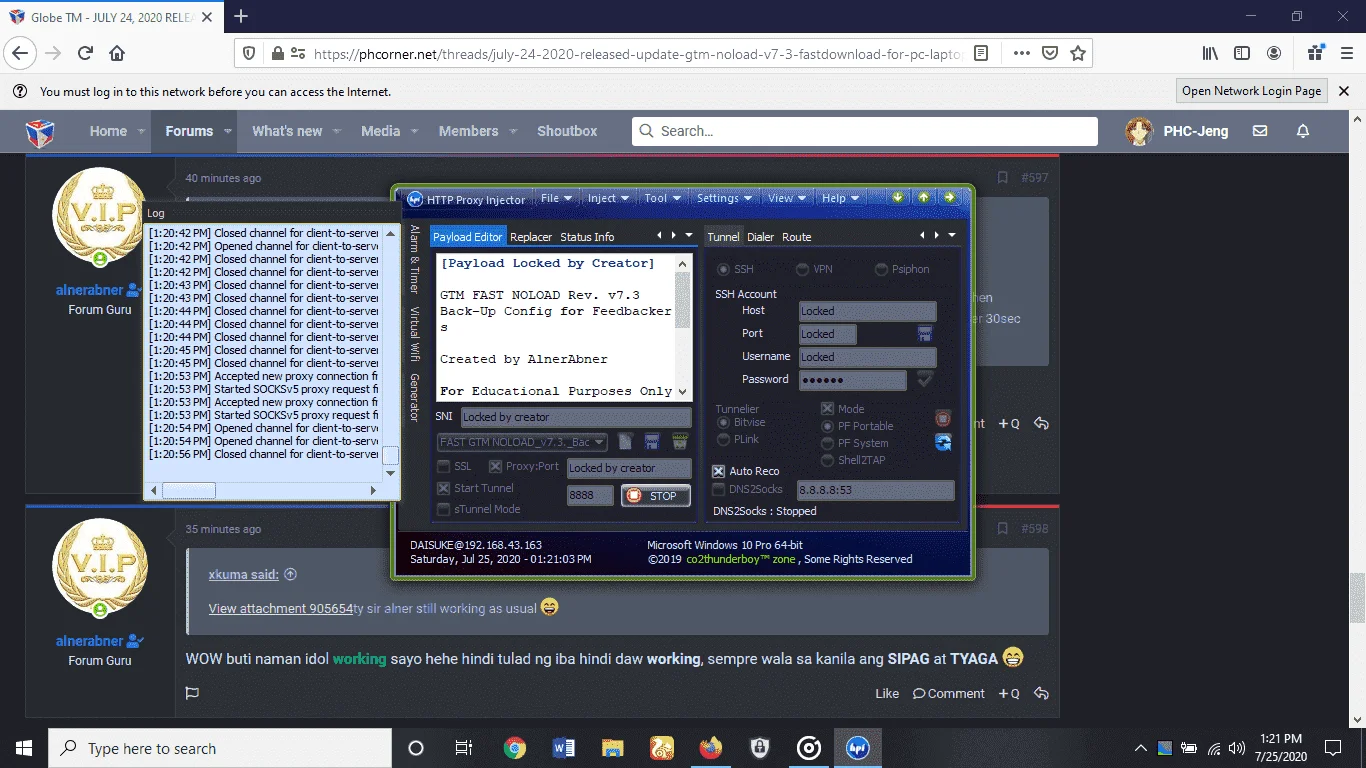Image resolution: width=1366 pixels, height=768 pixels.
Task: Click the forum Search input field
Action: point(865,131)
